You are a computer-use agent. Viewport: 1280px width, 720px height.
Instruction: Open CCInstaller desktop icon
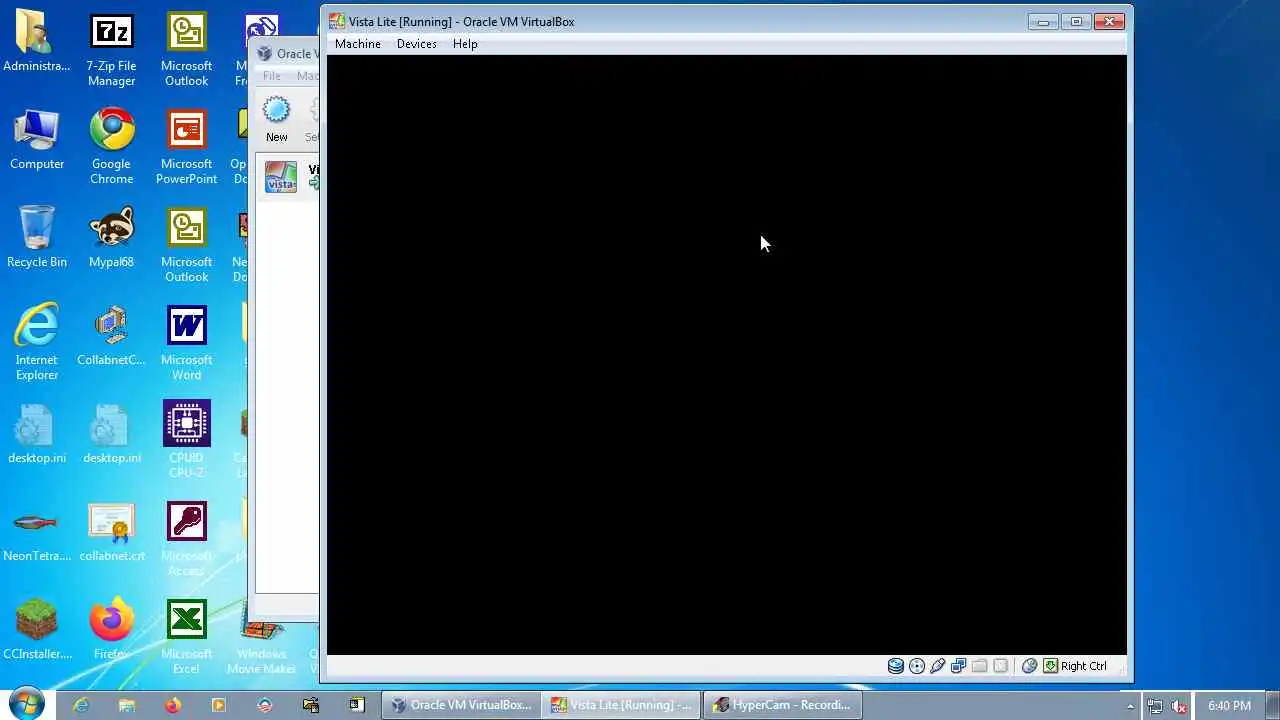pyautogui.click(x=37, y=630)
